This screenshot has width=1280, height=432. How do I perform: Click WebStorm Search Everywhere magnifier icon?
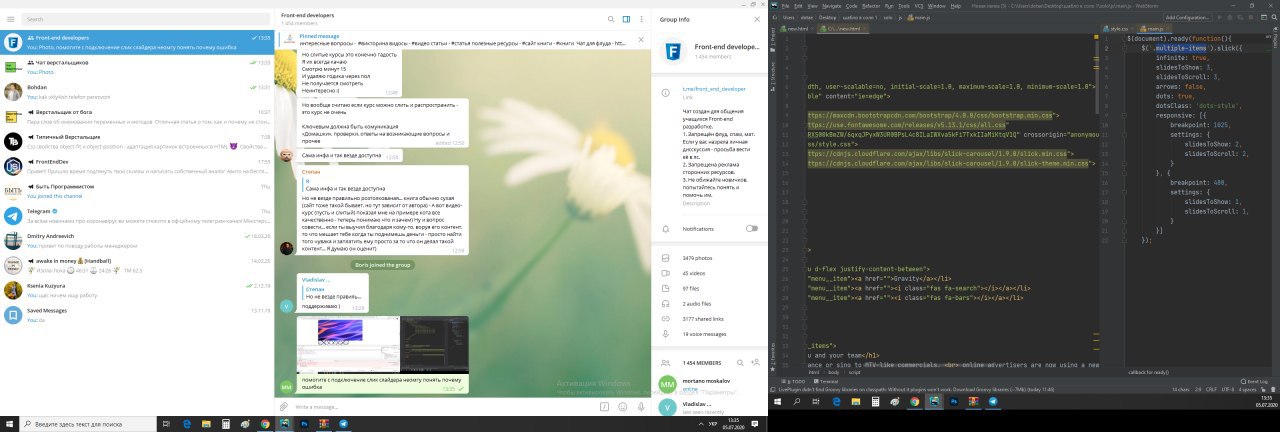tap(1273, 17)
